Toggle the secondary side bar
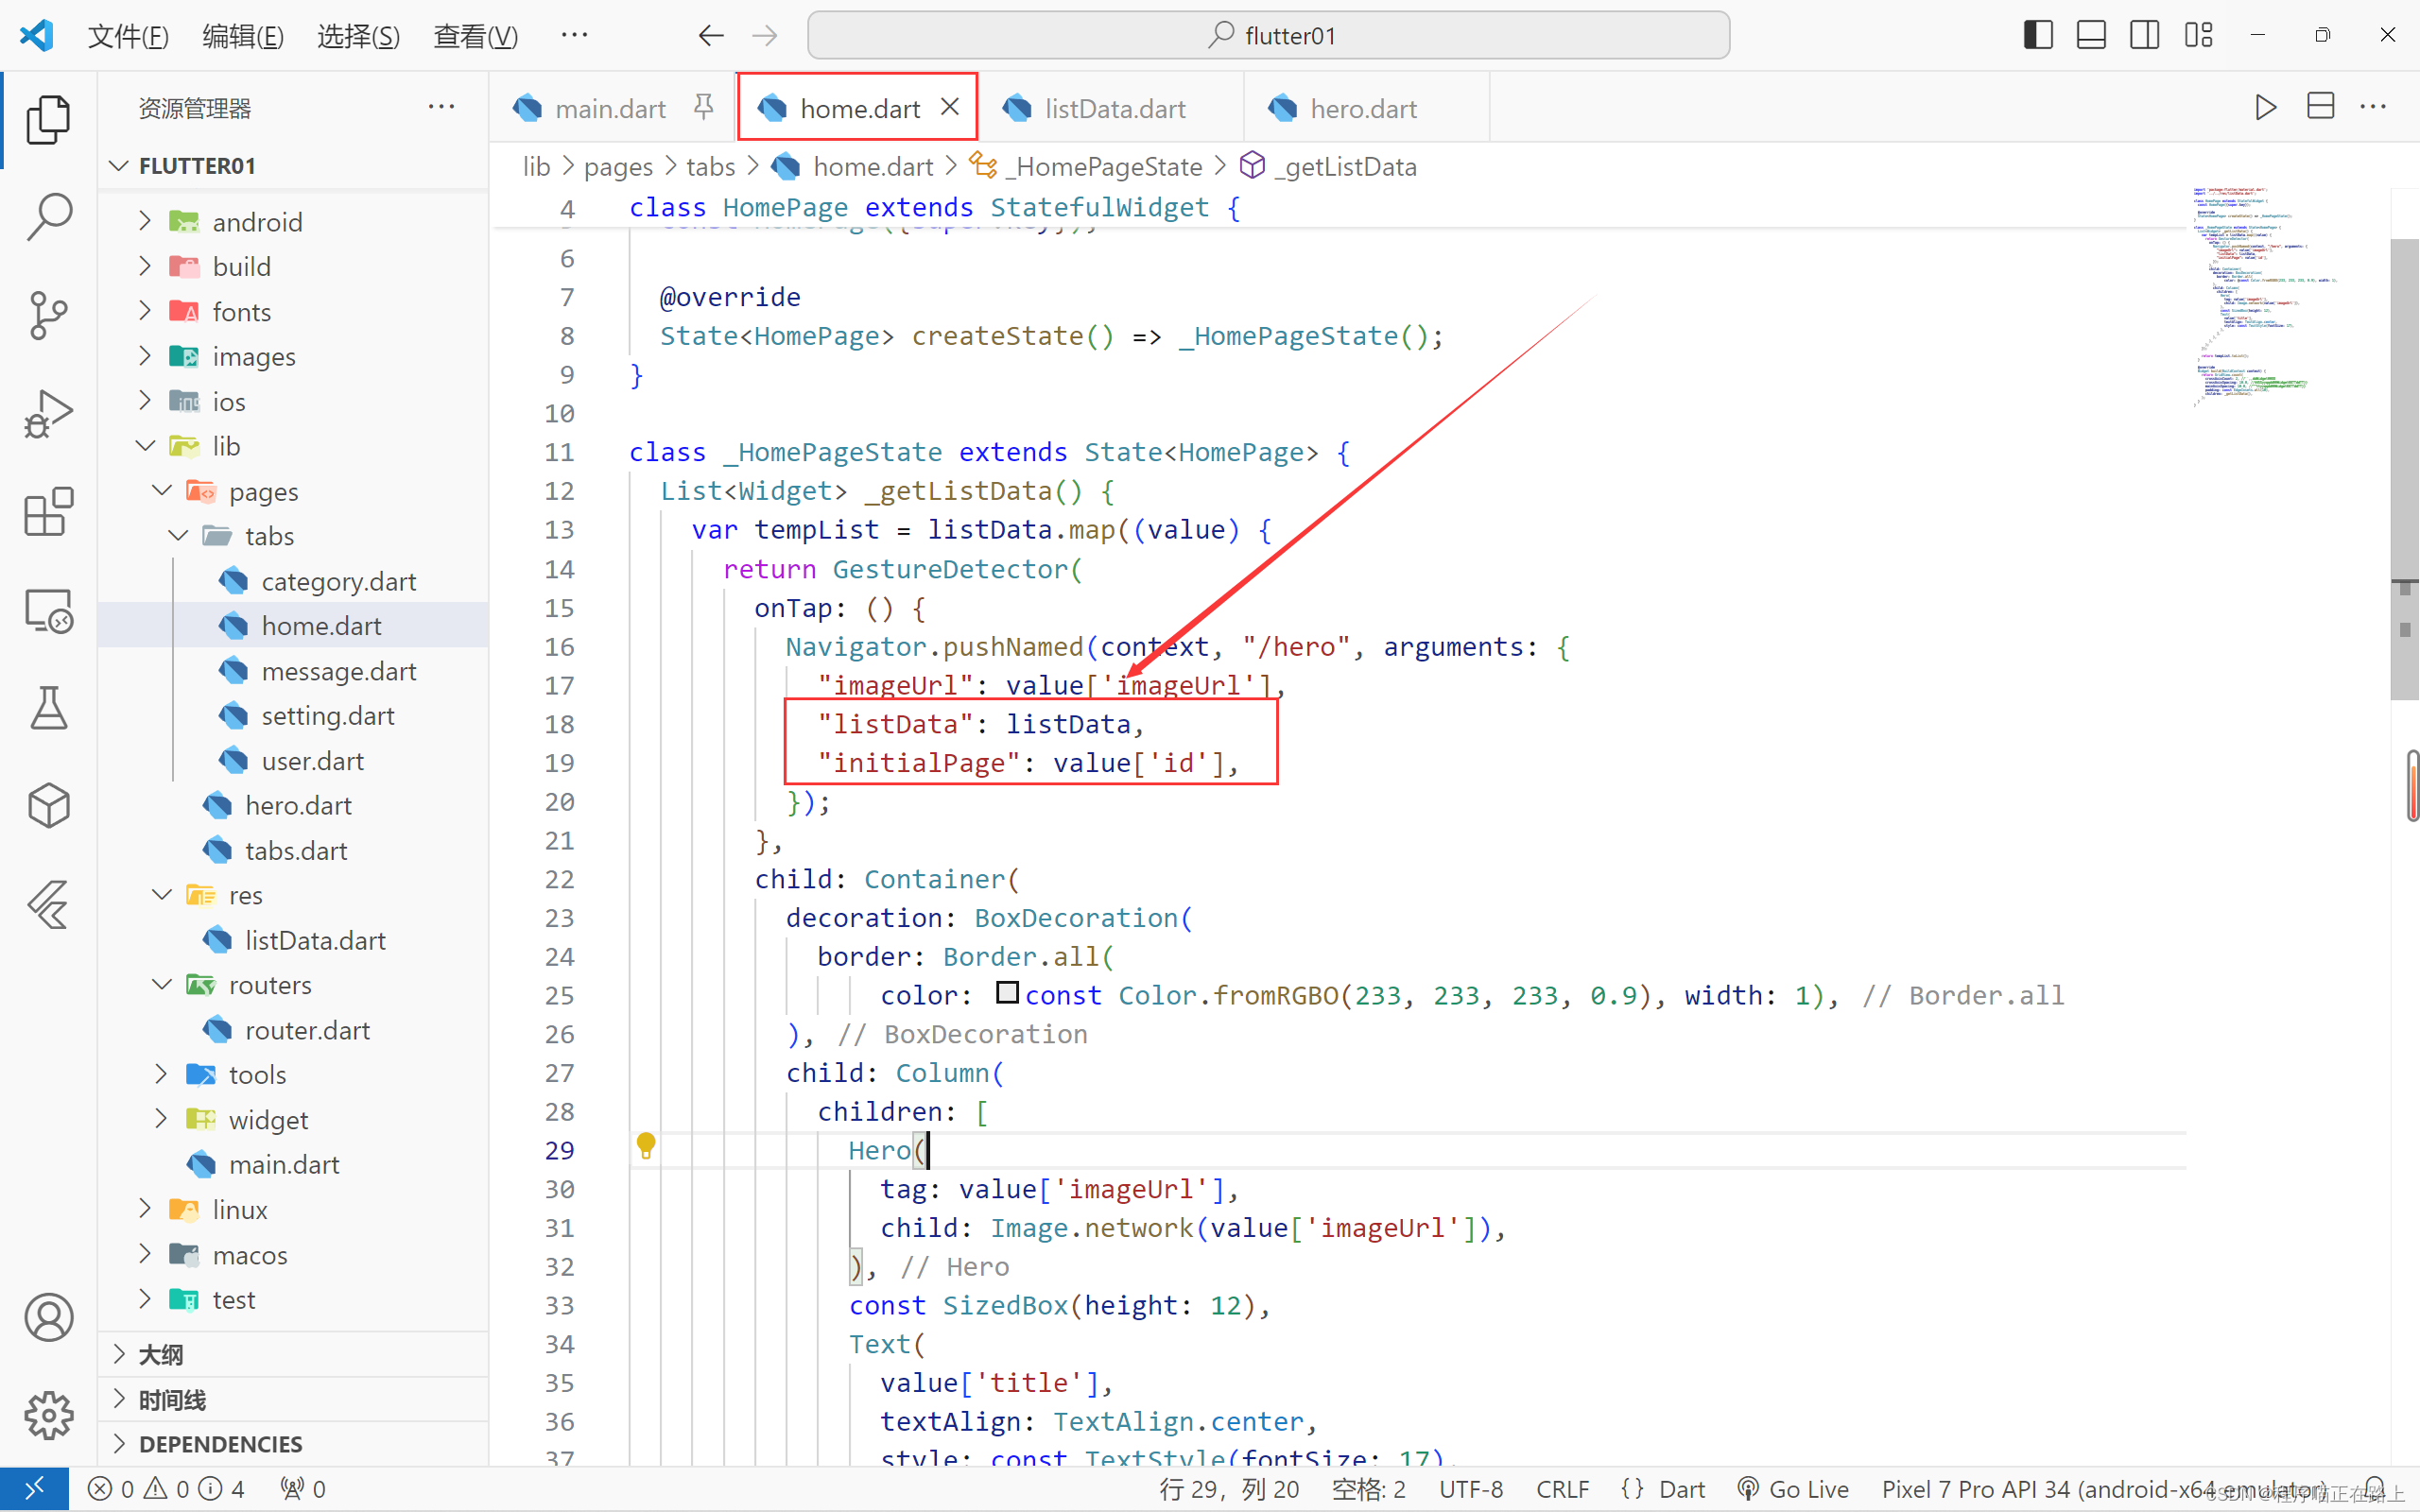Image resolution: width=2420 pixels, height=1512 pixels. (x=2144, y=35)
